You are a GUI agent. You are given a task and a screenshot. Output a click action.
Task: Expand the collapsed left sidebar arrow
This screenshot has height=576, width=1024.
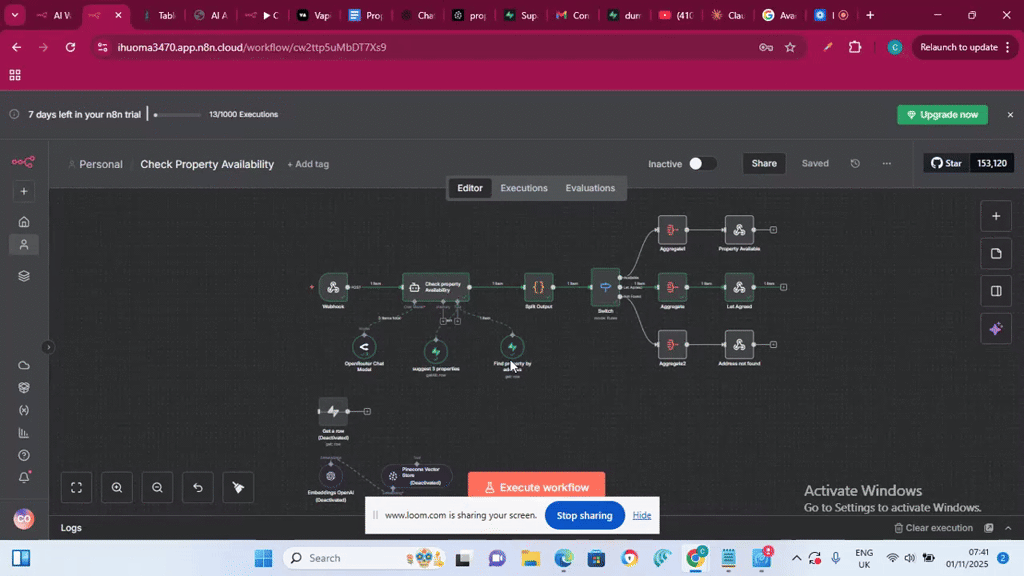(48, 347)
